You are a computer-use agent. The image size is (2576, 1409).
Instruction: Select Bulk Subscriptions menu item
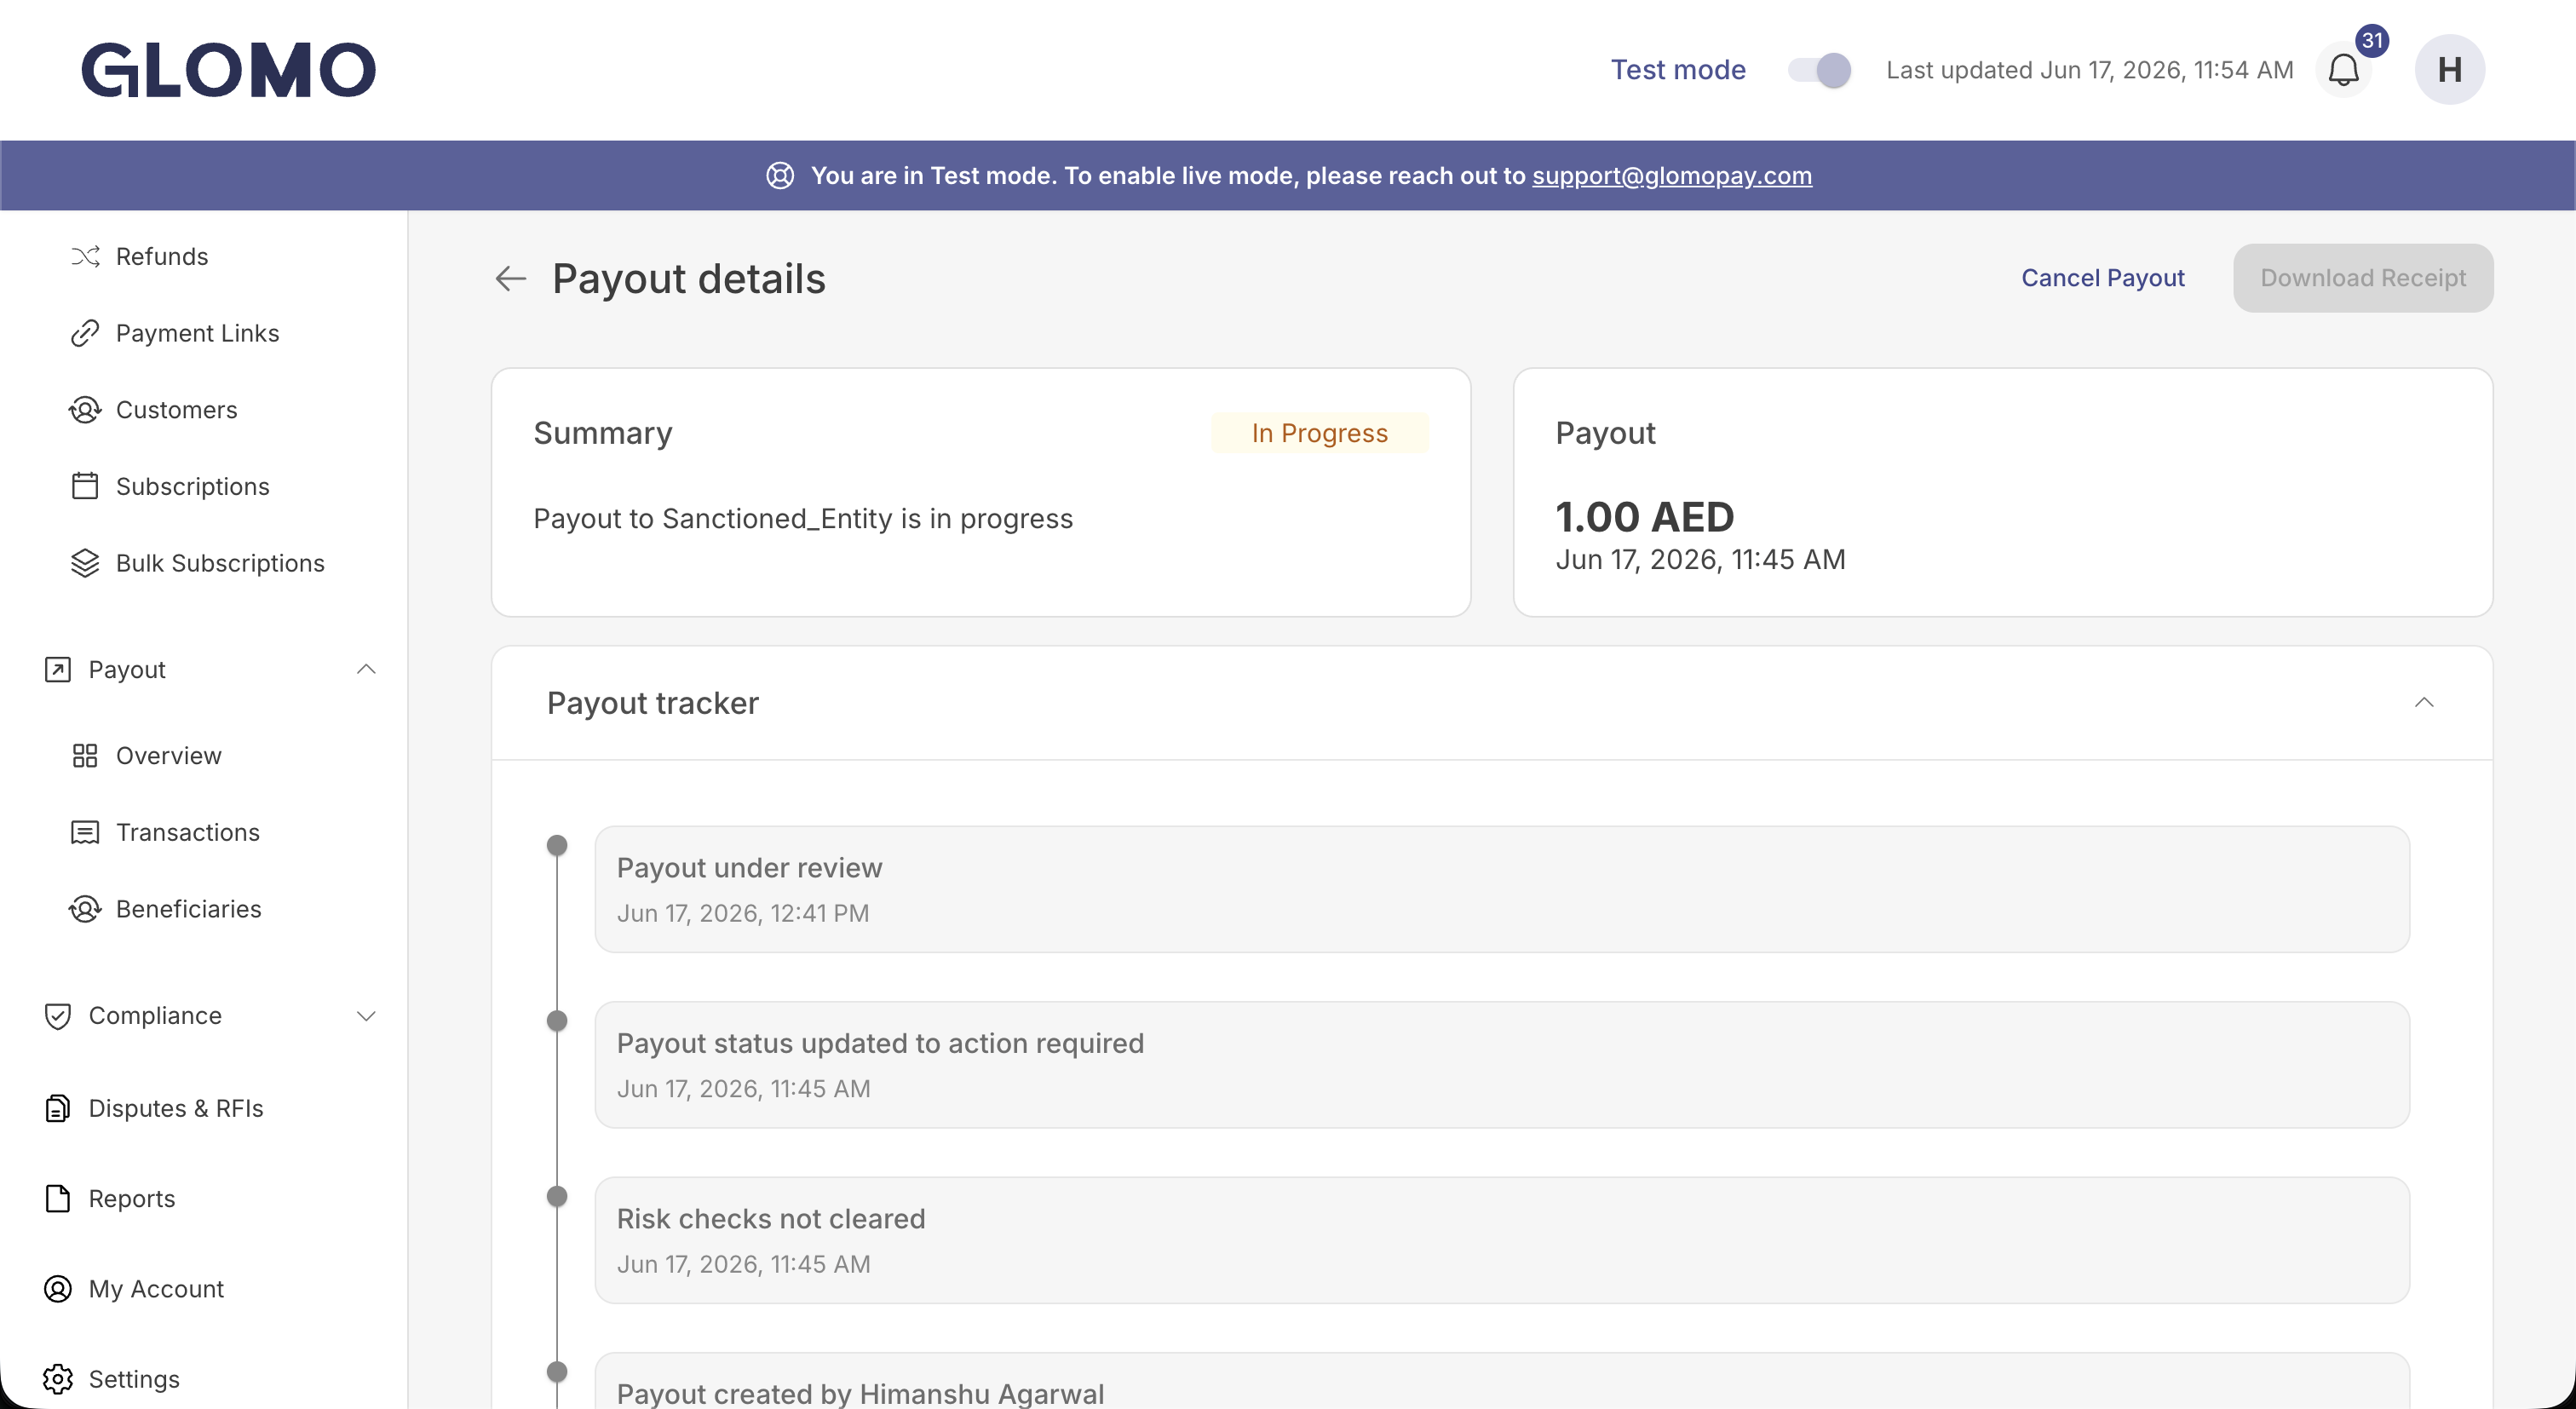click(x=220, y=563)
